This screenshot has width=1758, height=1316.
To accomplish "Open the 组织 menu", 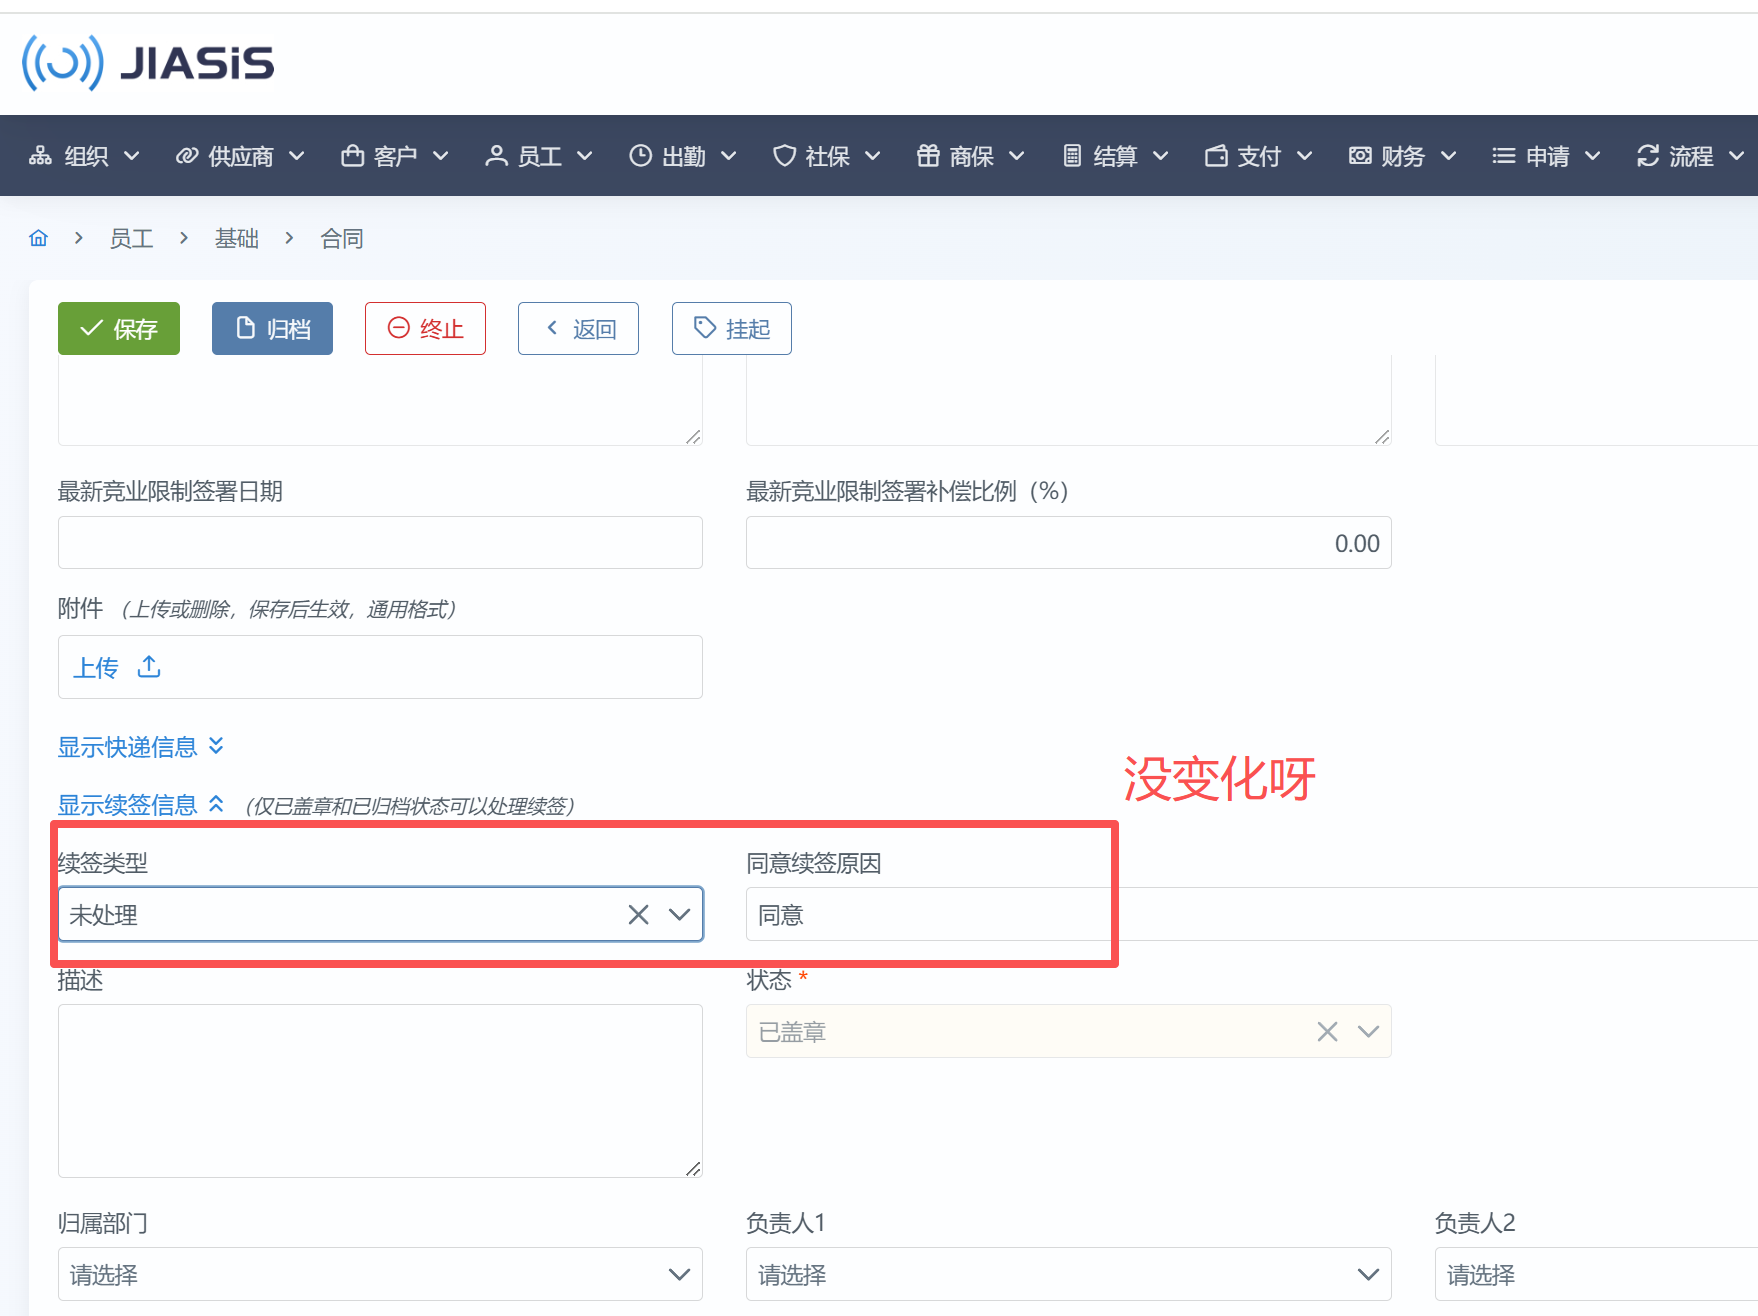I will (85, 156).
